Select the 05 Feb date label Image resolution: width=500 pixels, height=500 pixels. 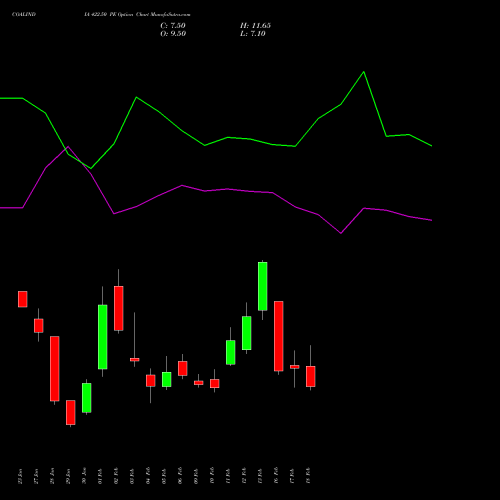coord(164,476)
